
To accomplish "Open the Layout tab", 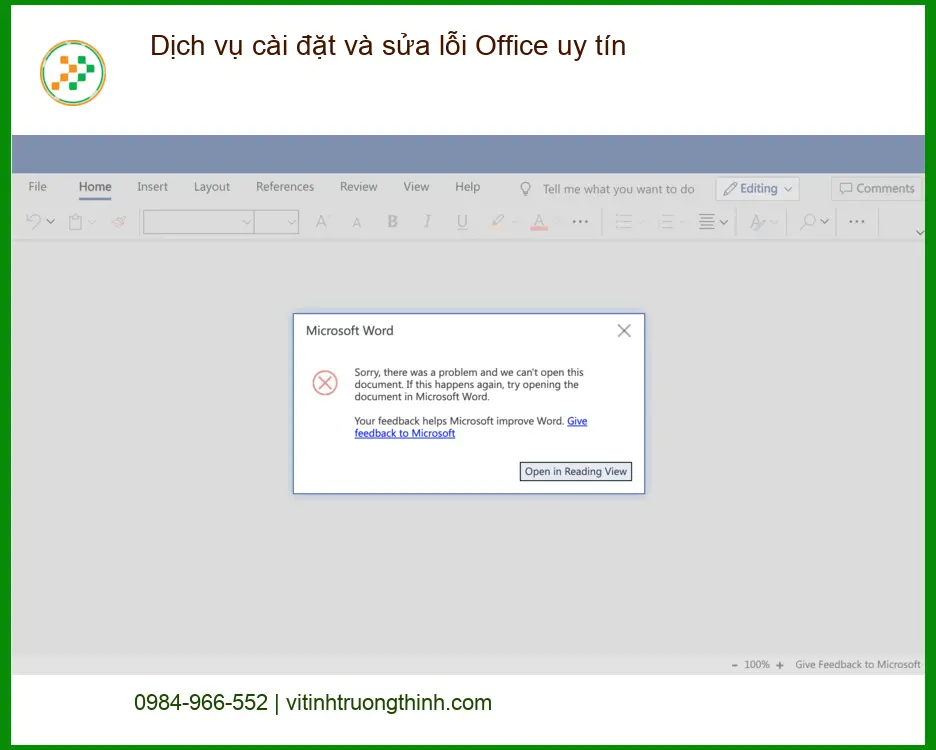I will [211, 187].
